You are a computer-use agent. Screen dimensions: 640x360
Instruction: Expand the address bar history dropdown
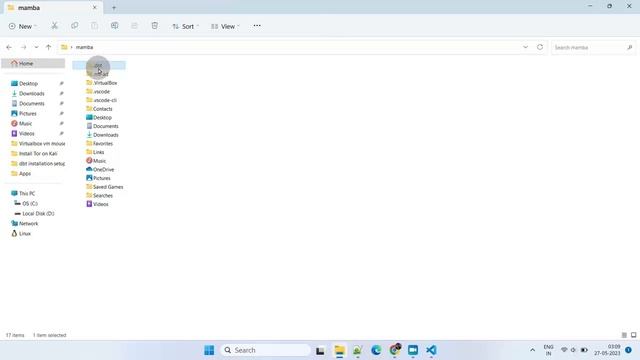[x=525, y=47]
